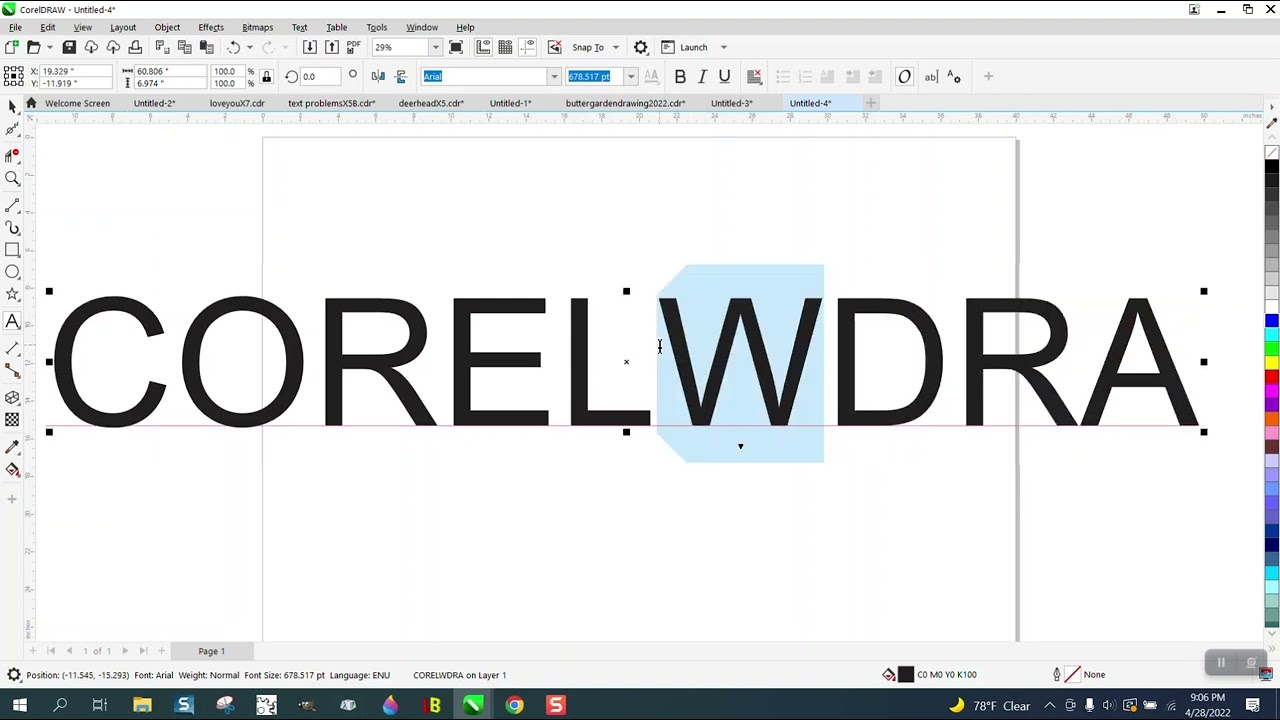Open the Effects menu
This screenshot has width=1280, height=720.
[x=211, y=27]
